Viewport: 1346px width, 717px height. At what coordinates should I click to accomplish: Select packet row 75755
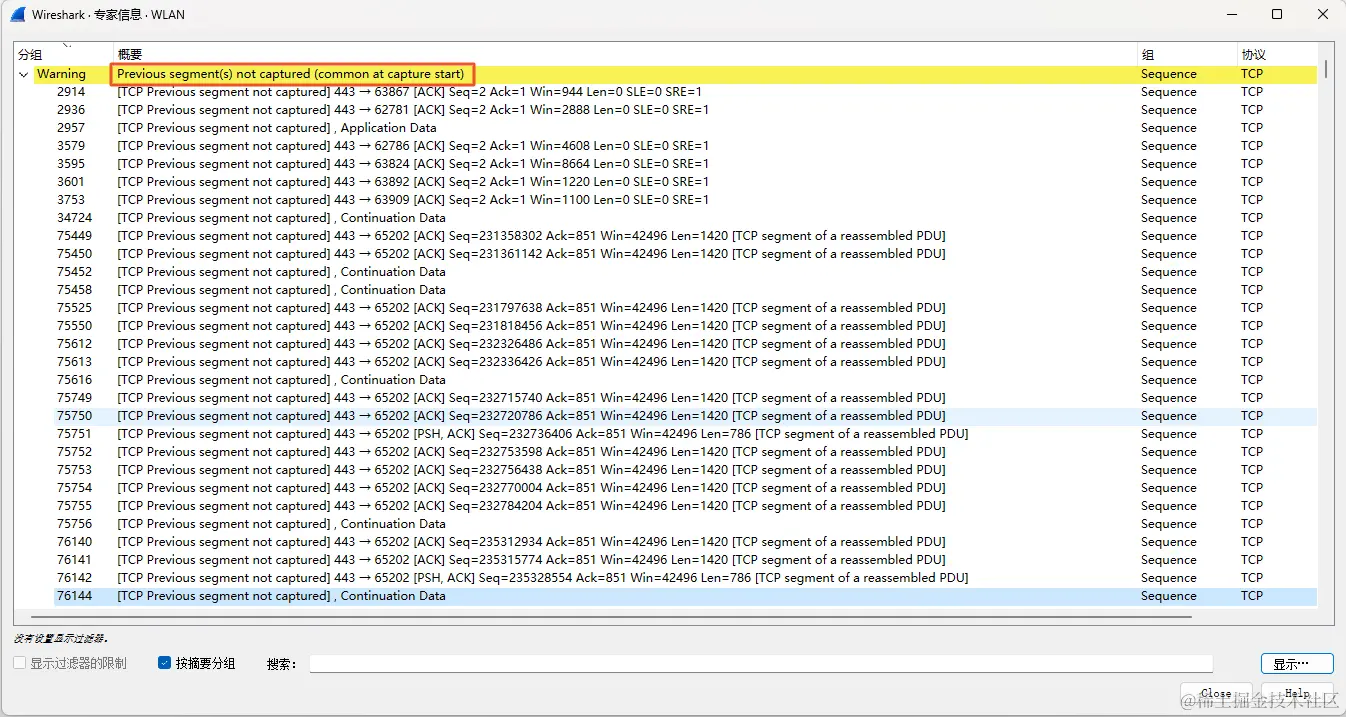[685, 506]
